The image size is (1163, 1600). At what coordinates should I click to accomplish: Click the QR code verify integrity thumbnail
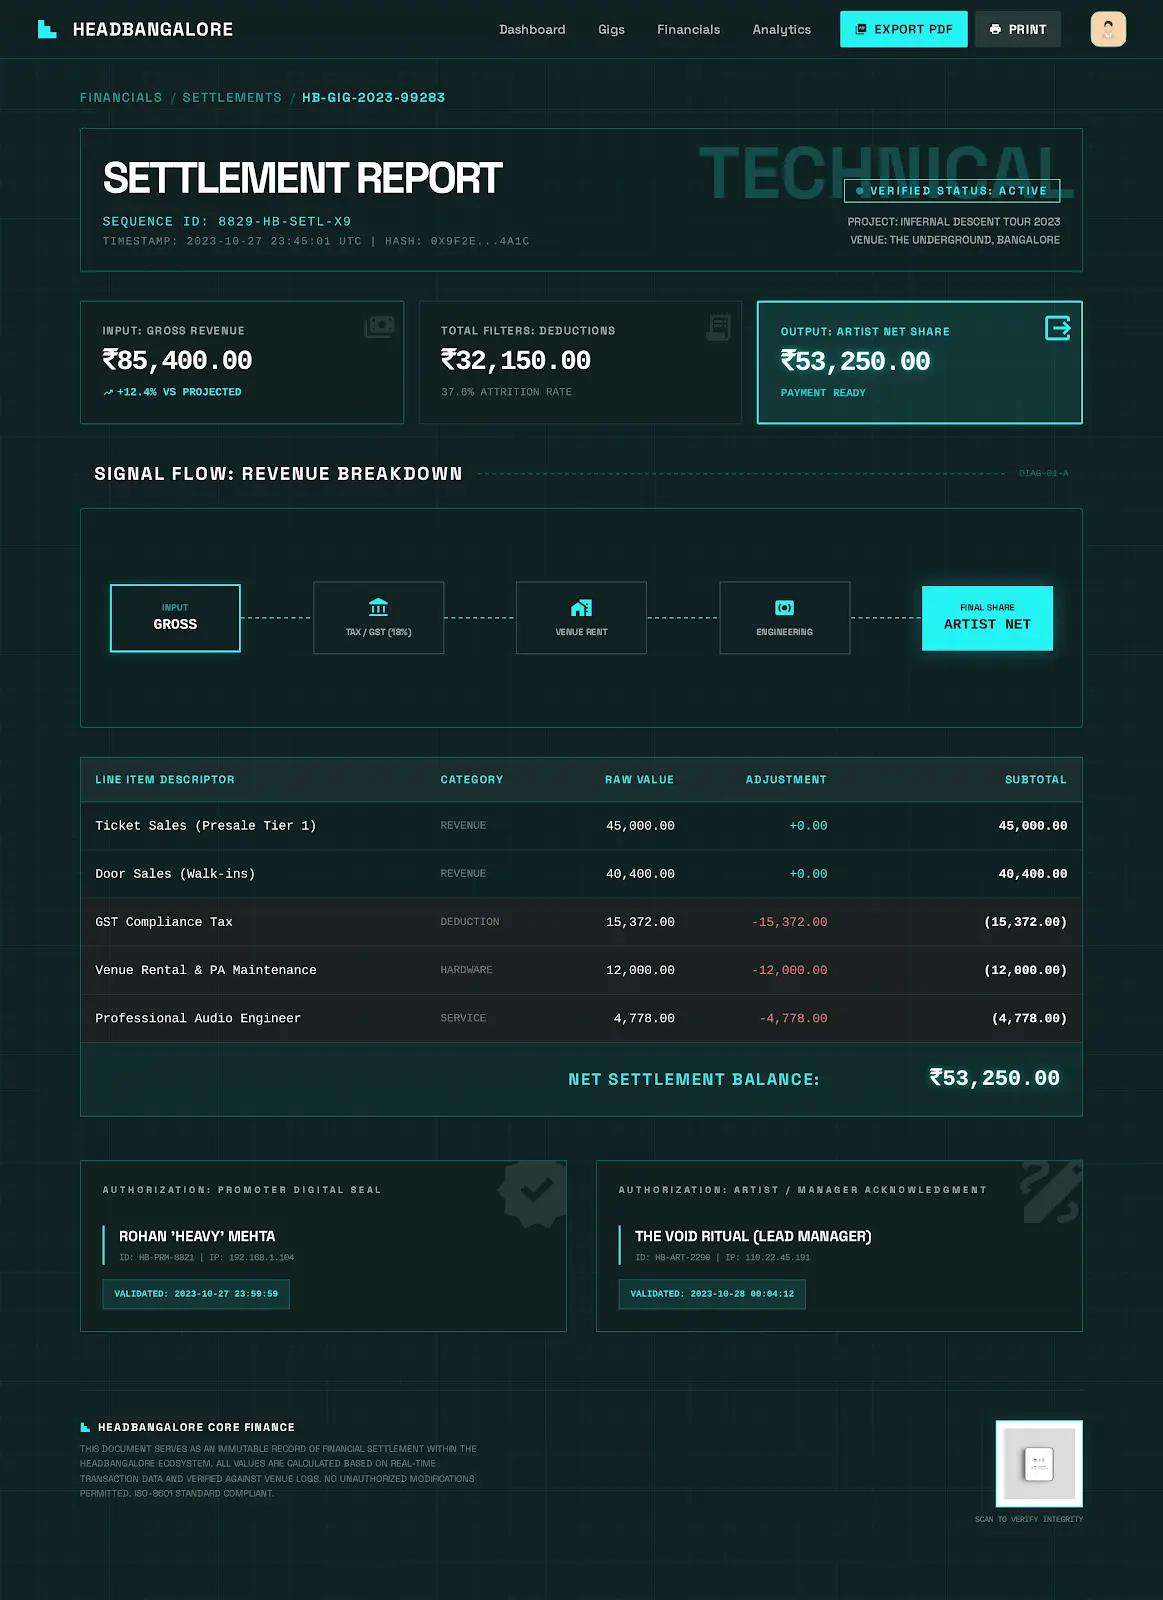coord(1038,1463)
